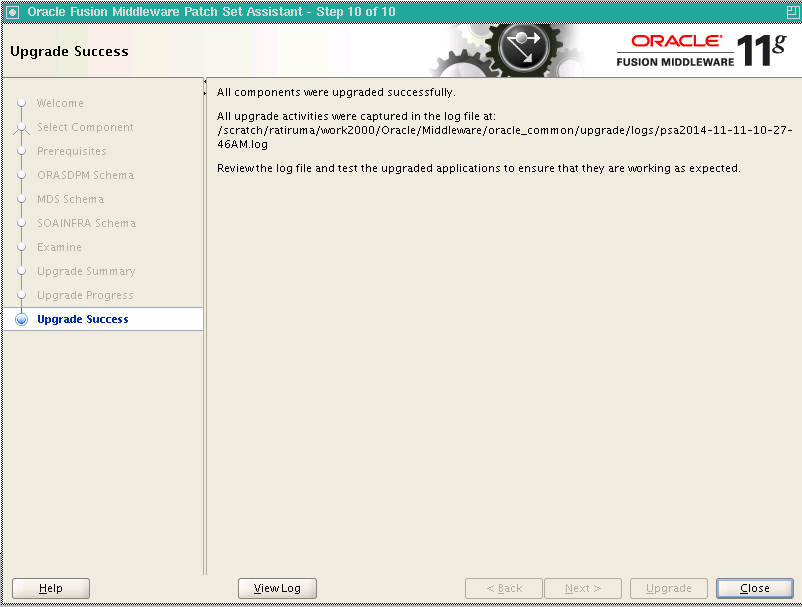Open the Upgrade Progress step
The width and height of the screenshot is (802, 607).
[85, 296]
